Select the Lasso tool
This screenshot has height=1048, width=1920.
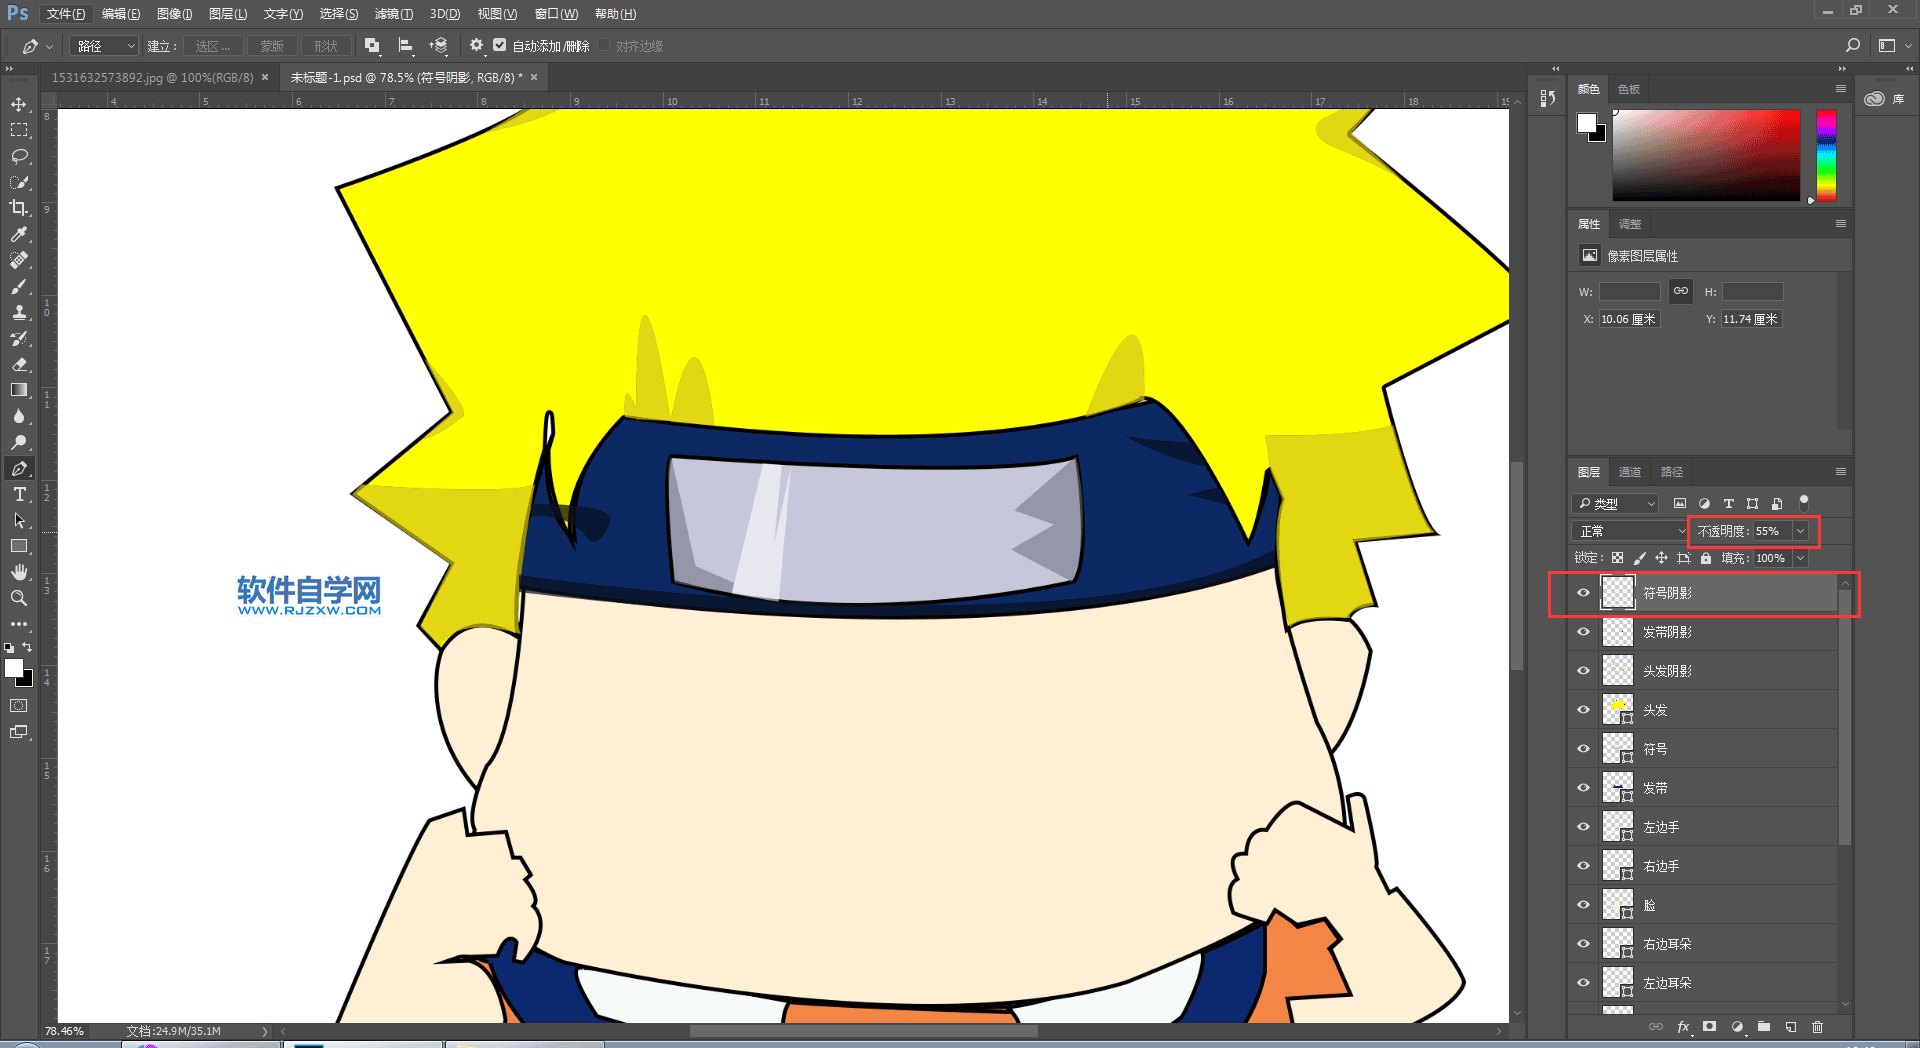(x=19, y=157)
